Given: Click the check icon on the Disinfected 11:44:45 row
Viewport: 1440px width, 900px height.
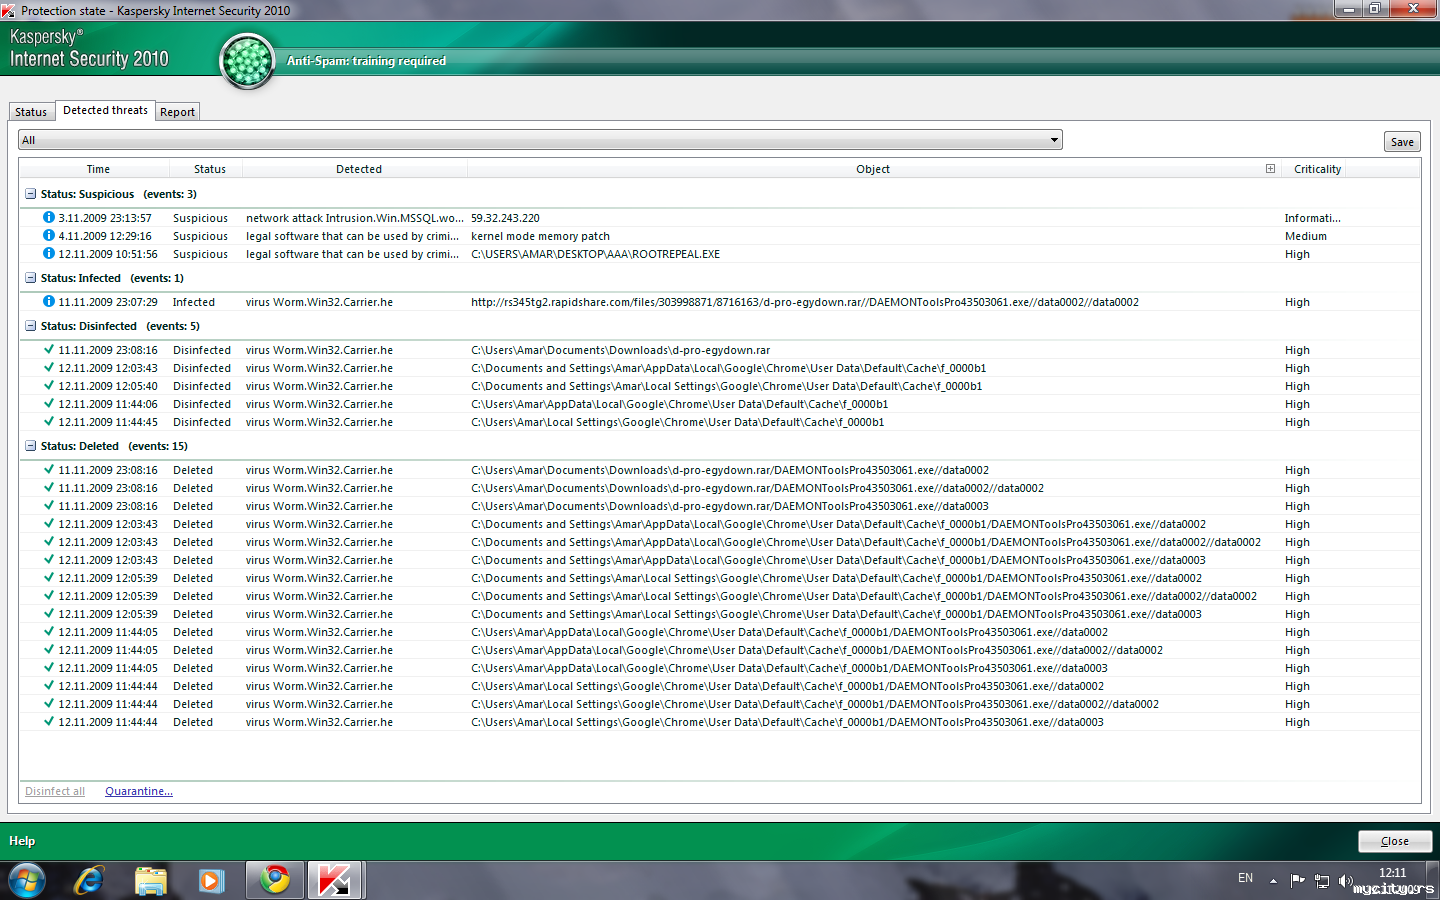Looking at the screenshot, I should point(49,421).
